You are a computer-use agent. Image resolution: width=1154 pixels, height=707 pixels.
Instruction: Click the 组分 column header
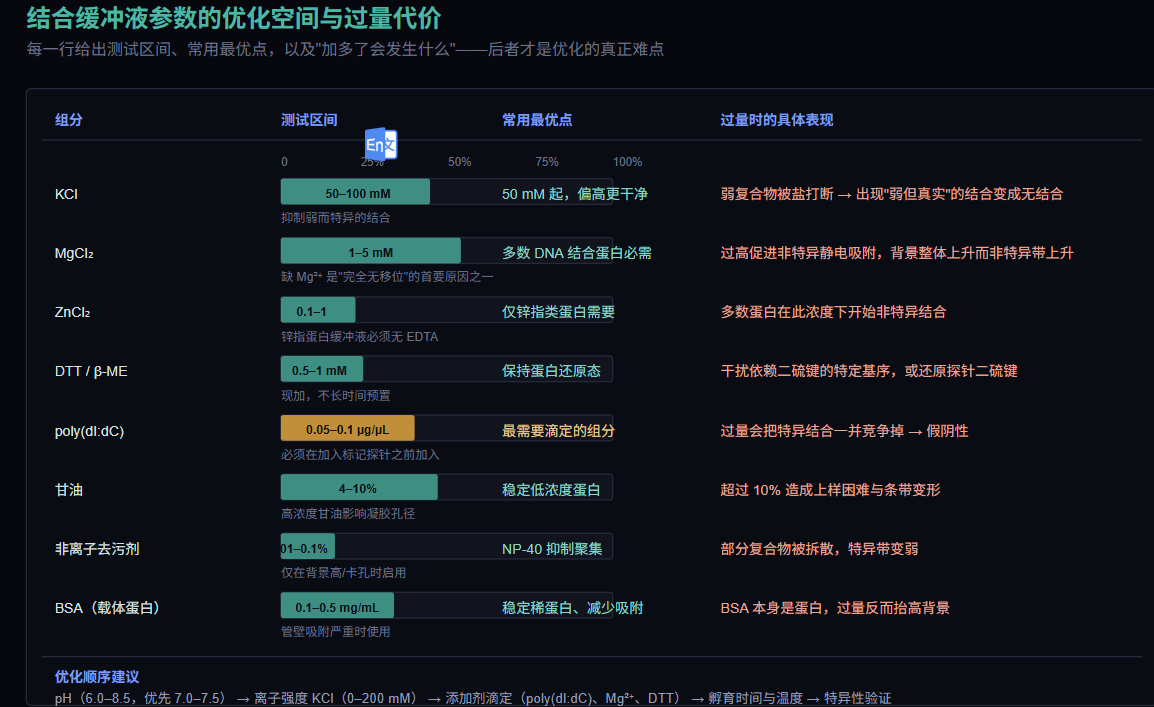68,120
